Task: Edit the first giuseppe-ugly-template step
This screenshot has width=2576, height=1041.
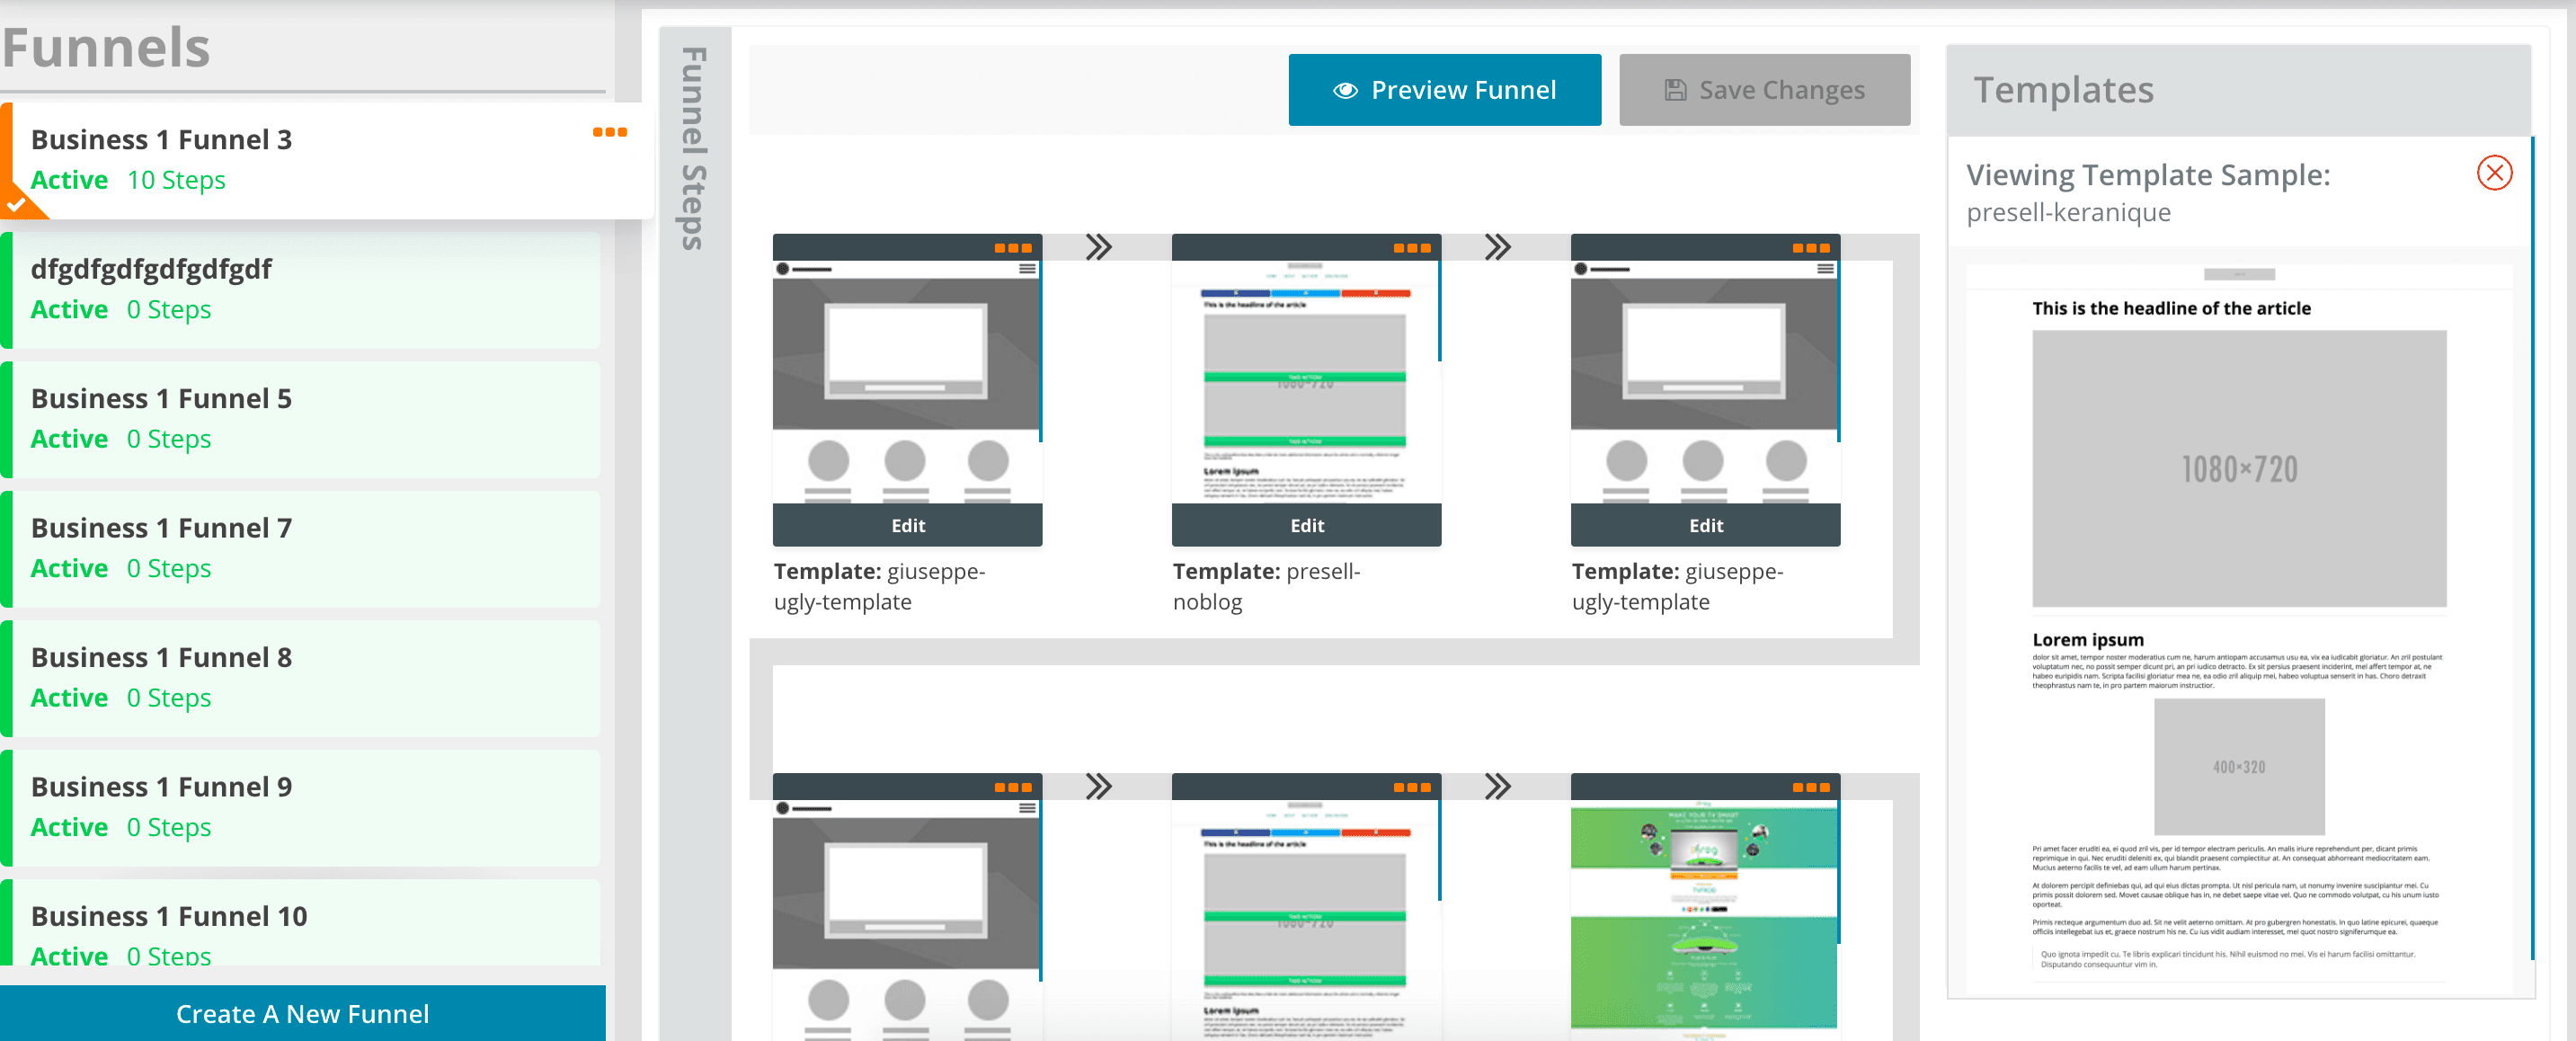Action: 907,525
